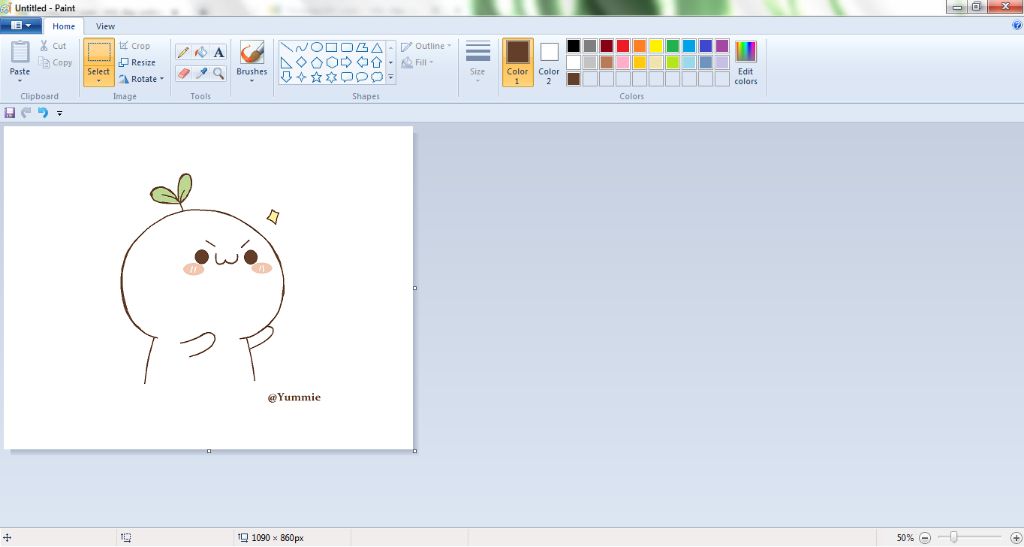
Task: Click the Crop button
Action: tap(135, 46)
